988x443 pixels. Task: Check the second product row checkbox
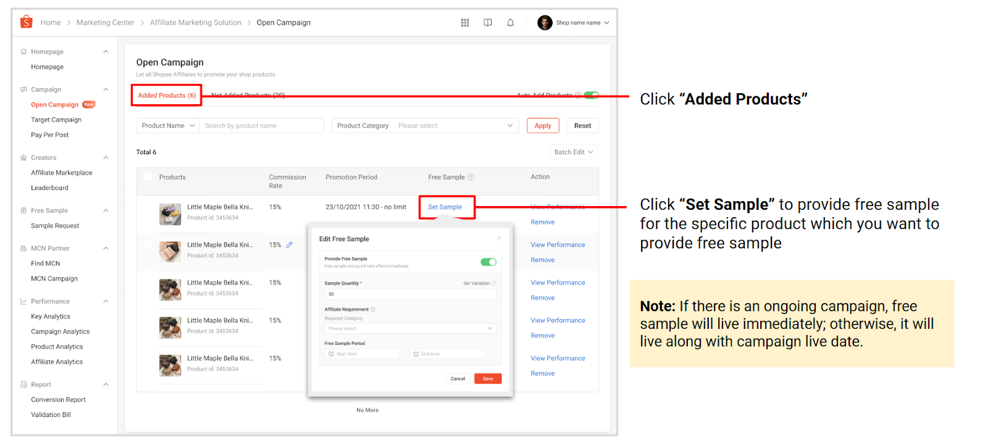147,245
